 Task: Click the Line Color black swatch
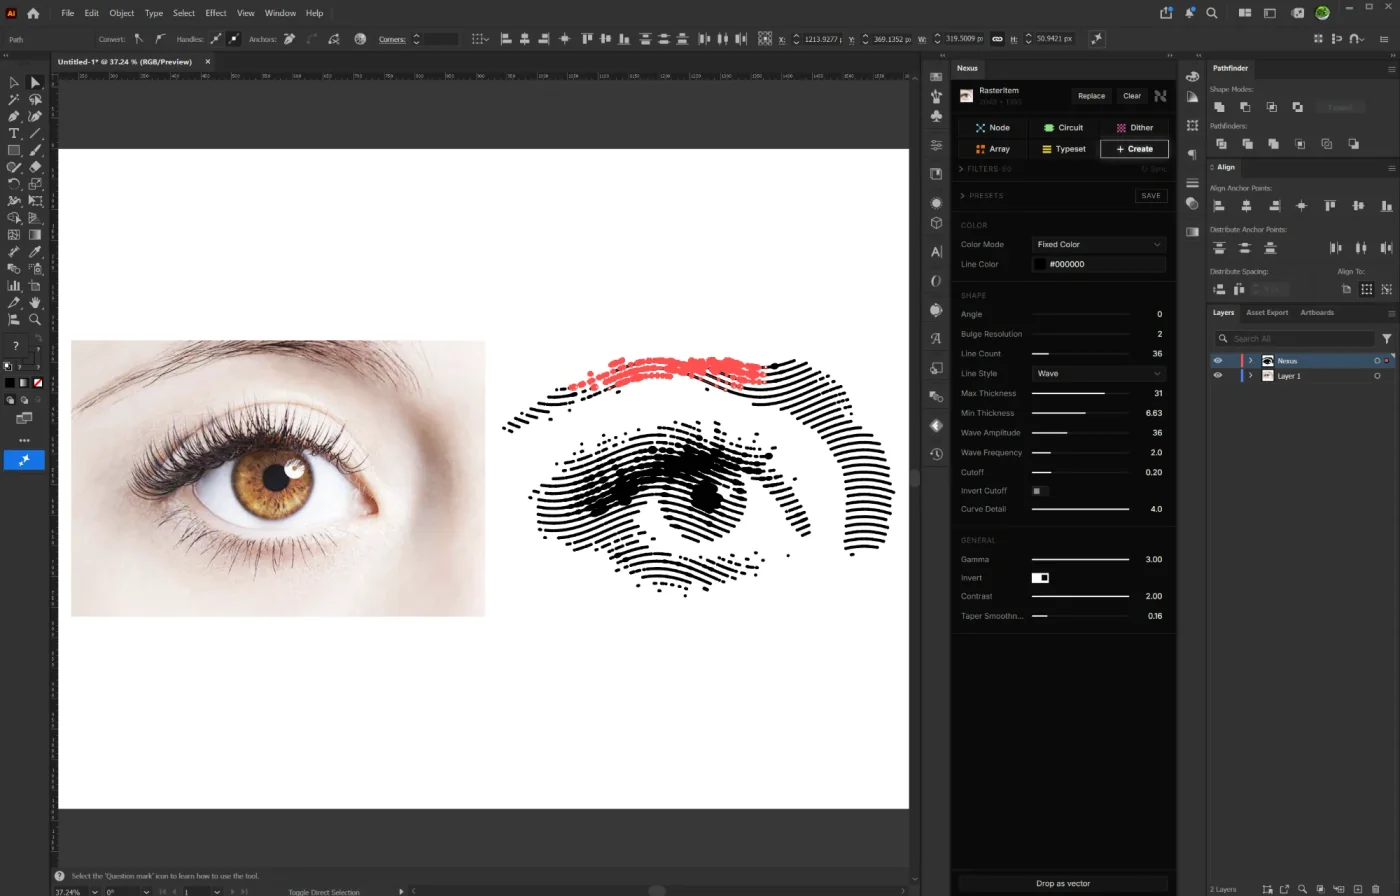pyautogui.click(x=1040, y=265)
